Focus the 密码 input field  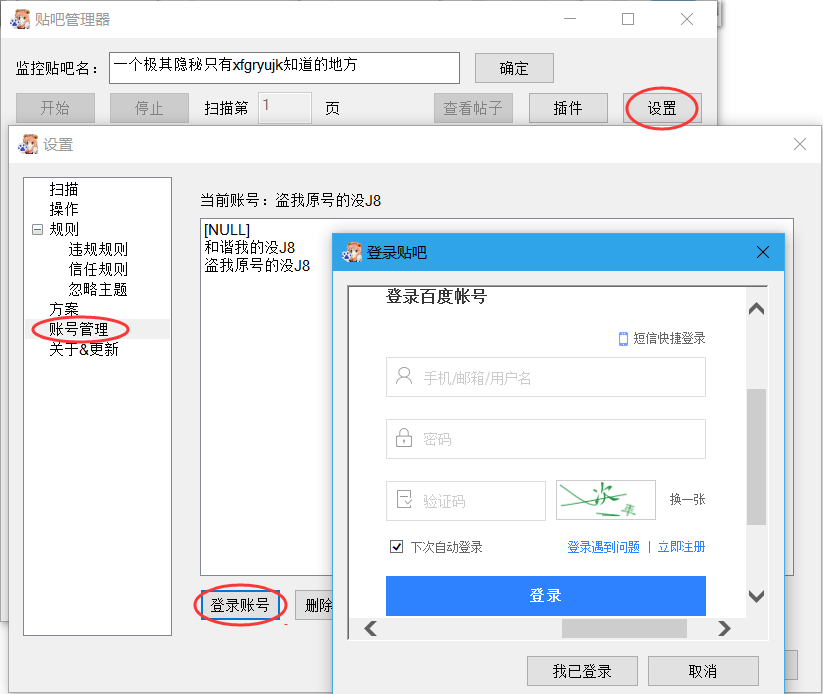coord(546,439)
